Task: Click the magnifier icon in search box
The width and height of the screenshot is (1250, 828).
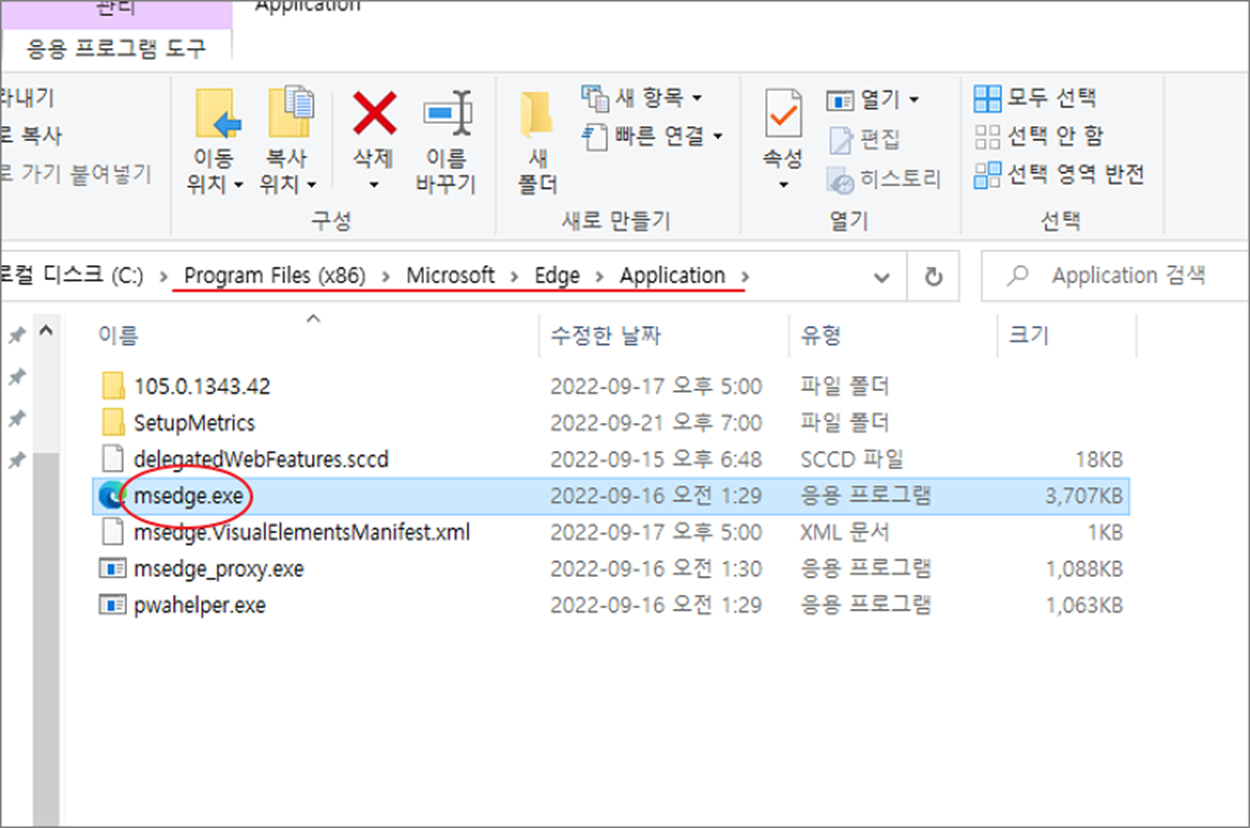Action: click(1018, 276)
